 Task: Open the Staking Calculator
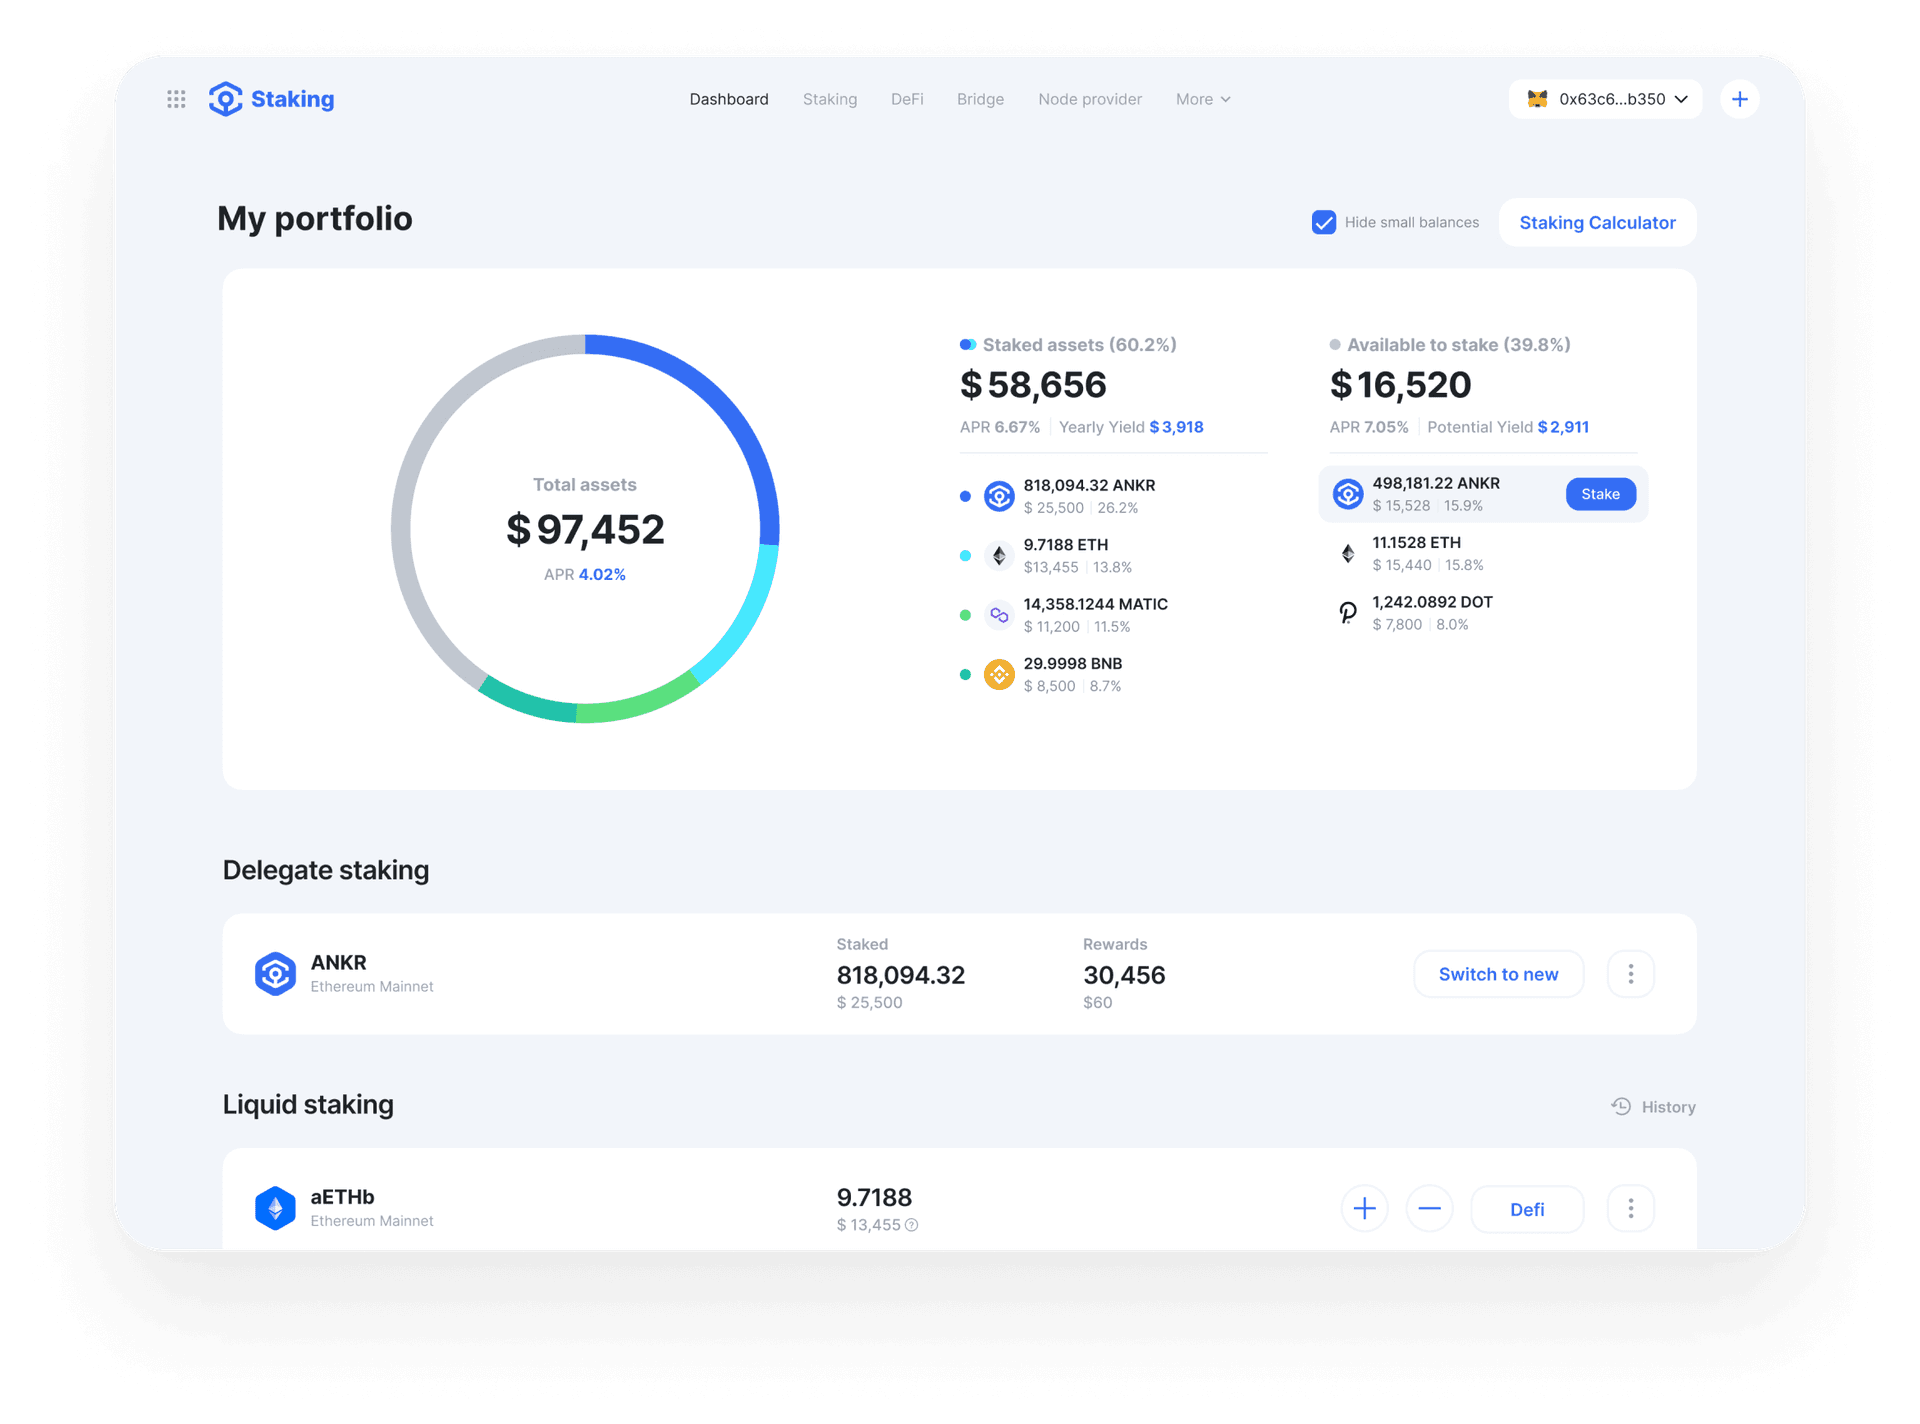tap(1597, 223)
